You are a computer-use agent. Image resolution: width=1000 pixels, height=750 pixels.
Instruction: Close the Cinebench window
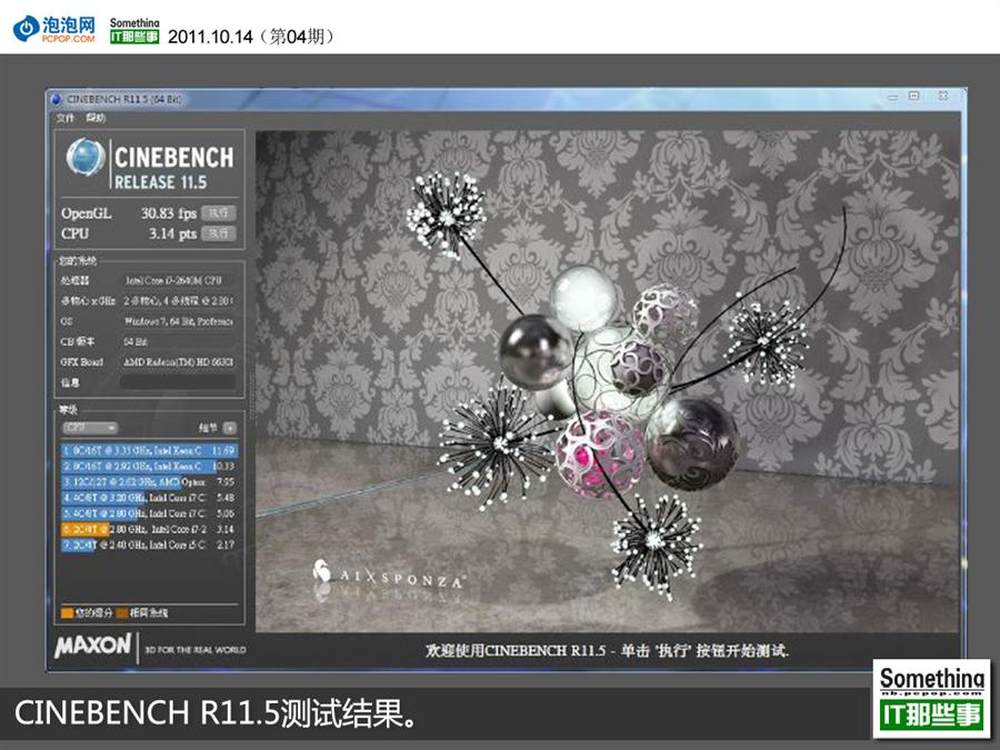[x=943, y=96]
